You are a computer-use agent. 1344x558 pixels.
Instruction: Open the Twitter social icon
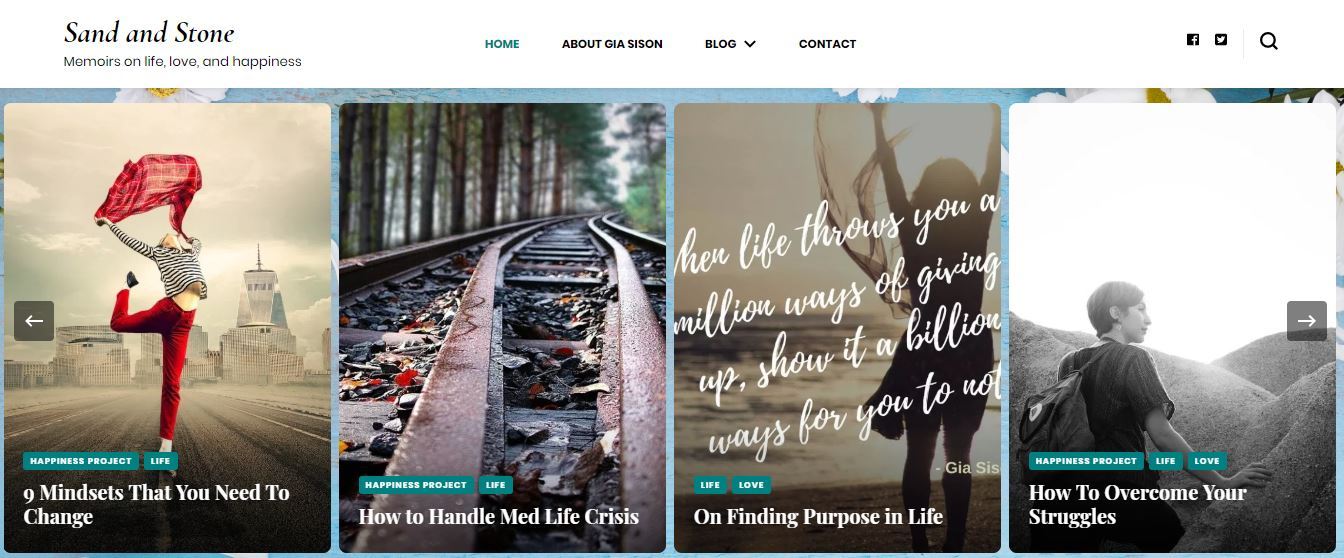[x=1221, y=40]
